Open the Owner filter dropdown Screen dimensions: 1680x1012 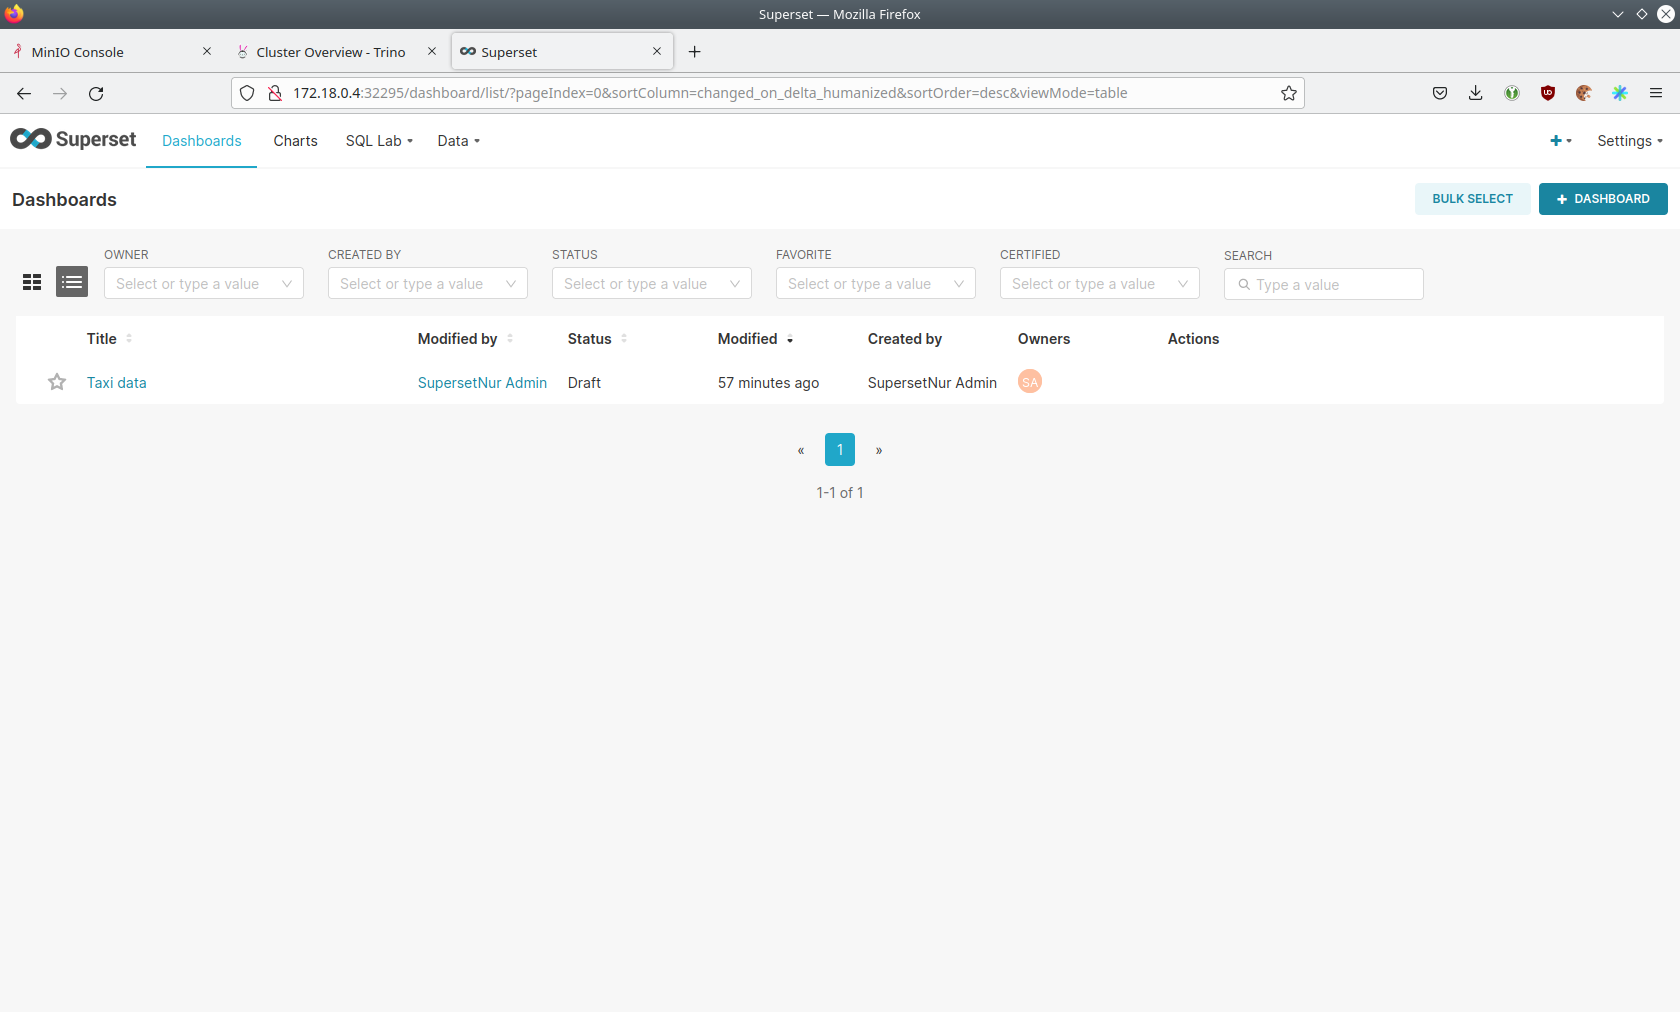[x=203, y=284]
